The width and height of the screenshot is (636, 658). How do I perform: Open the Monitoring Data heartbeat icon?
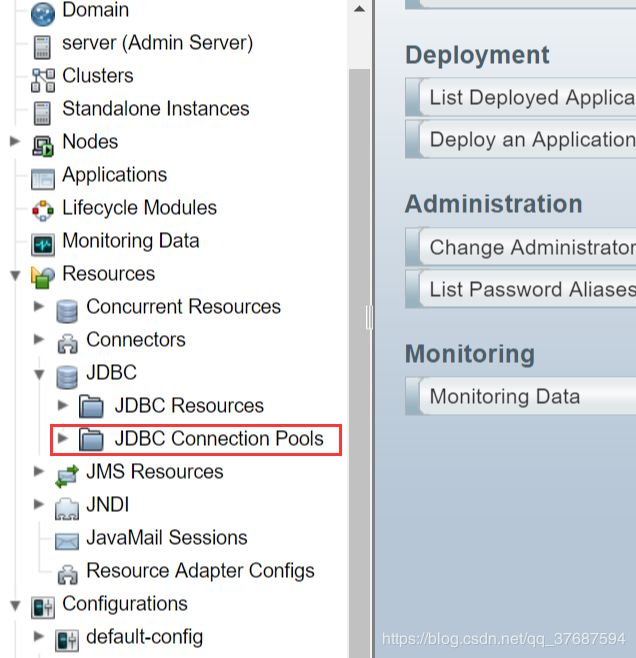[x=42, y=245]
